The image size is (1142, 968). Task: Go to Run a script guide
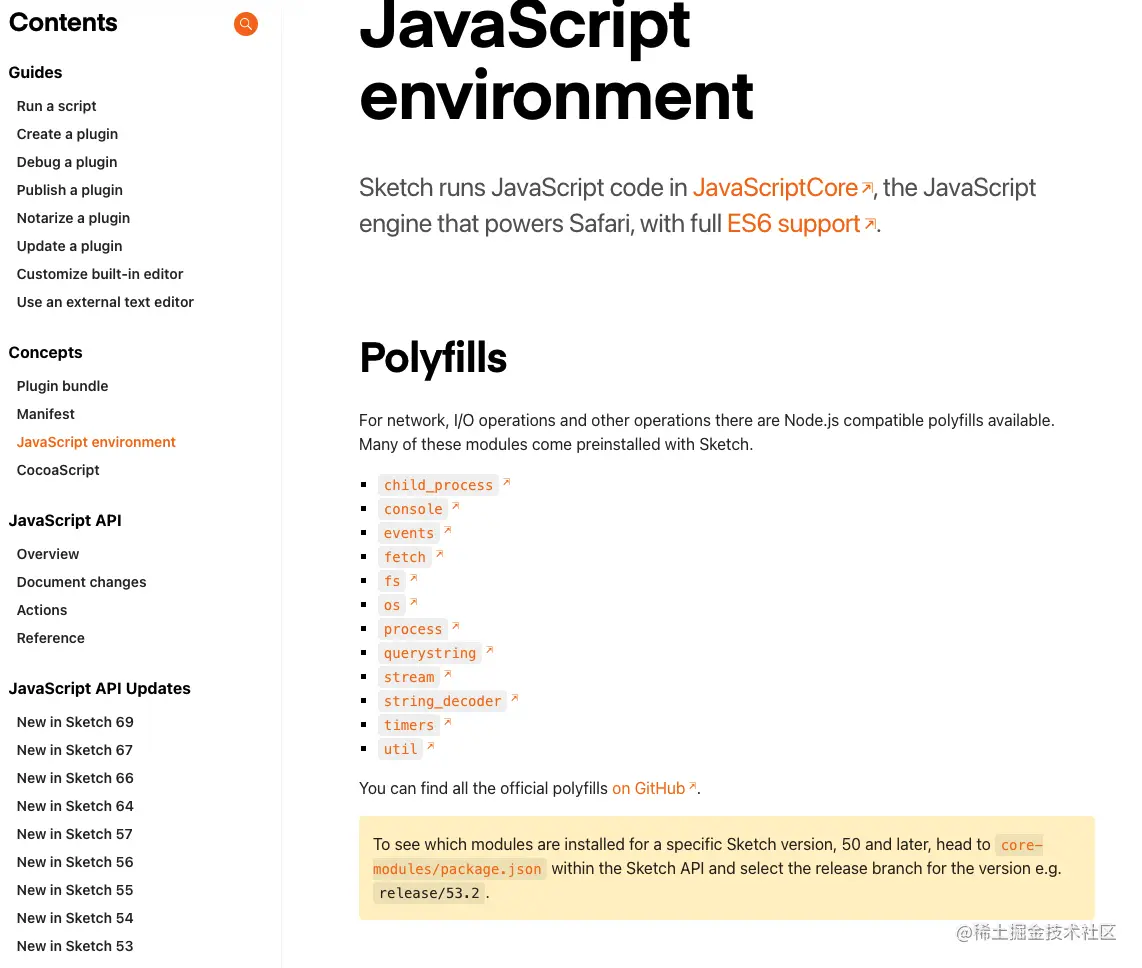point(57,106)
